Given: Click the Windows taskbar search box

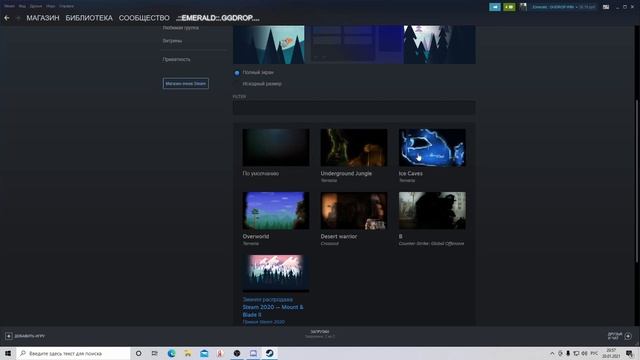Looking at the screenshot, I should (73, 353).
